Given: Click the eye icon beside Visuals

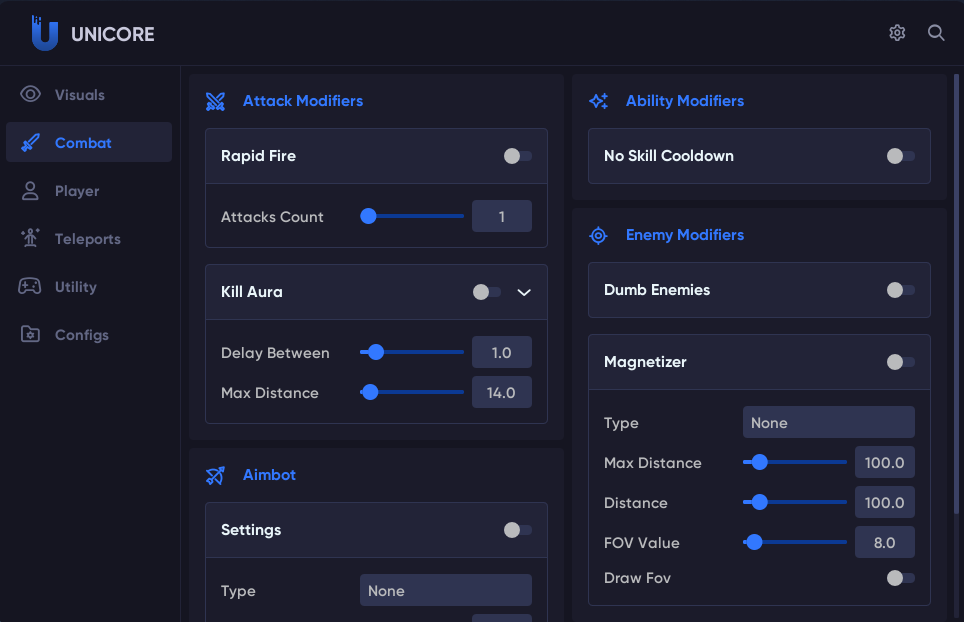Looking at the screenshot, I should coord(30,95).
